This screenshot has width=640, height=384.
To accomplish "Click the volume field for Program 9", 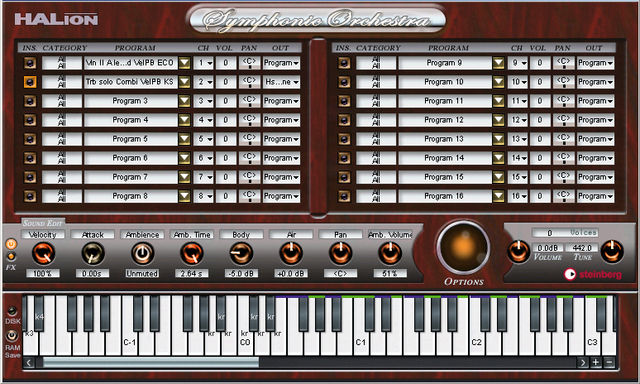I will tap(540, 63).
